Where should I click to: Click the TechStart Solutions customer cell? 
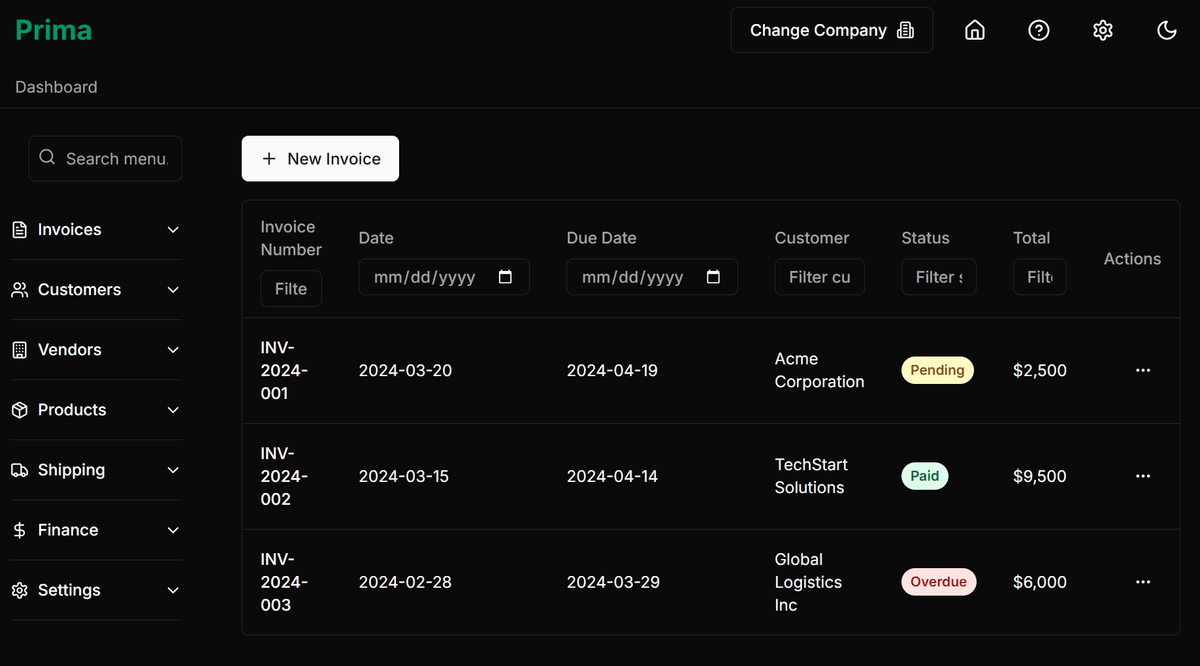811,476
